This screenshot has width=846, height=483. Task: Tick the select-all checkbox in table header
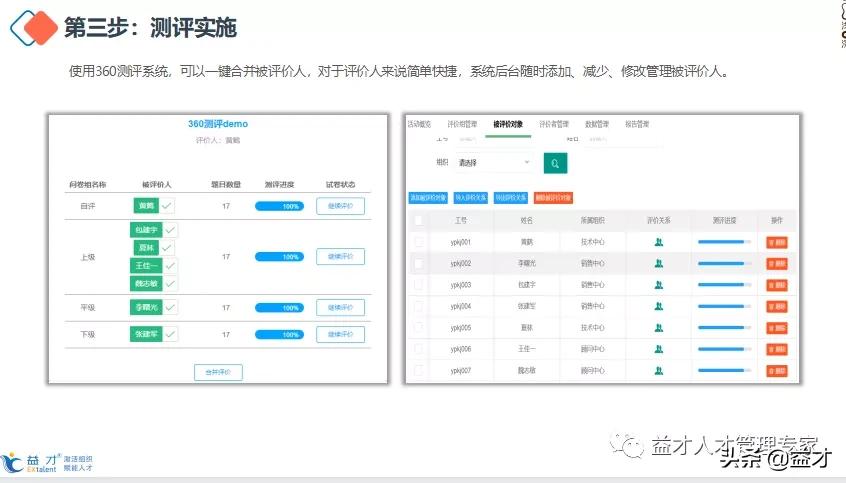click(418, 220)
